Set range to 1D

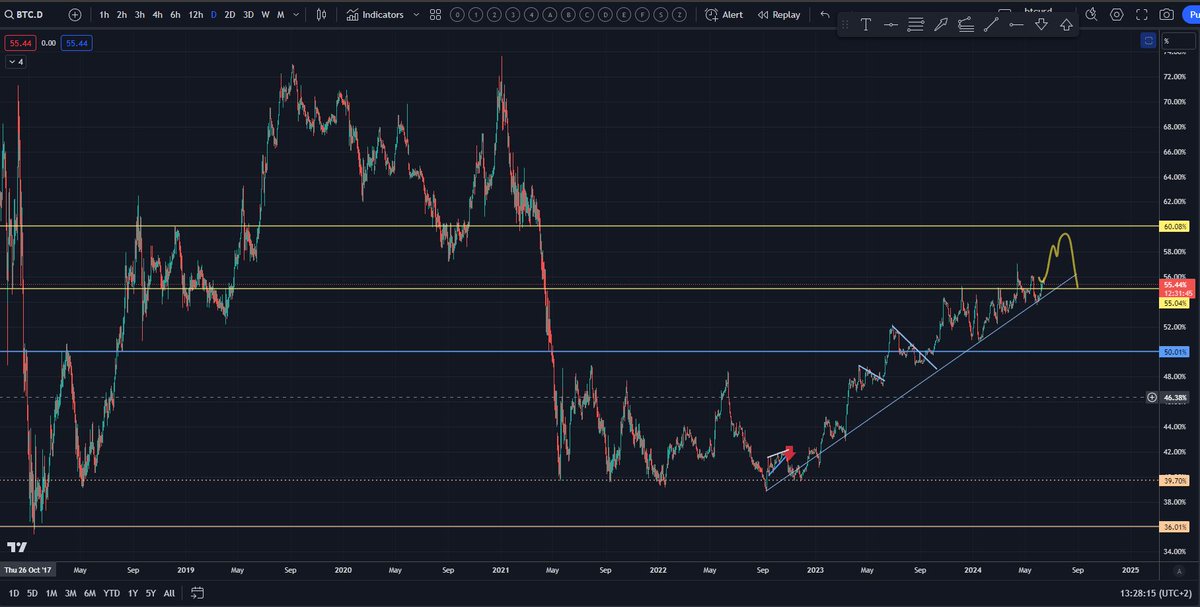14,593
